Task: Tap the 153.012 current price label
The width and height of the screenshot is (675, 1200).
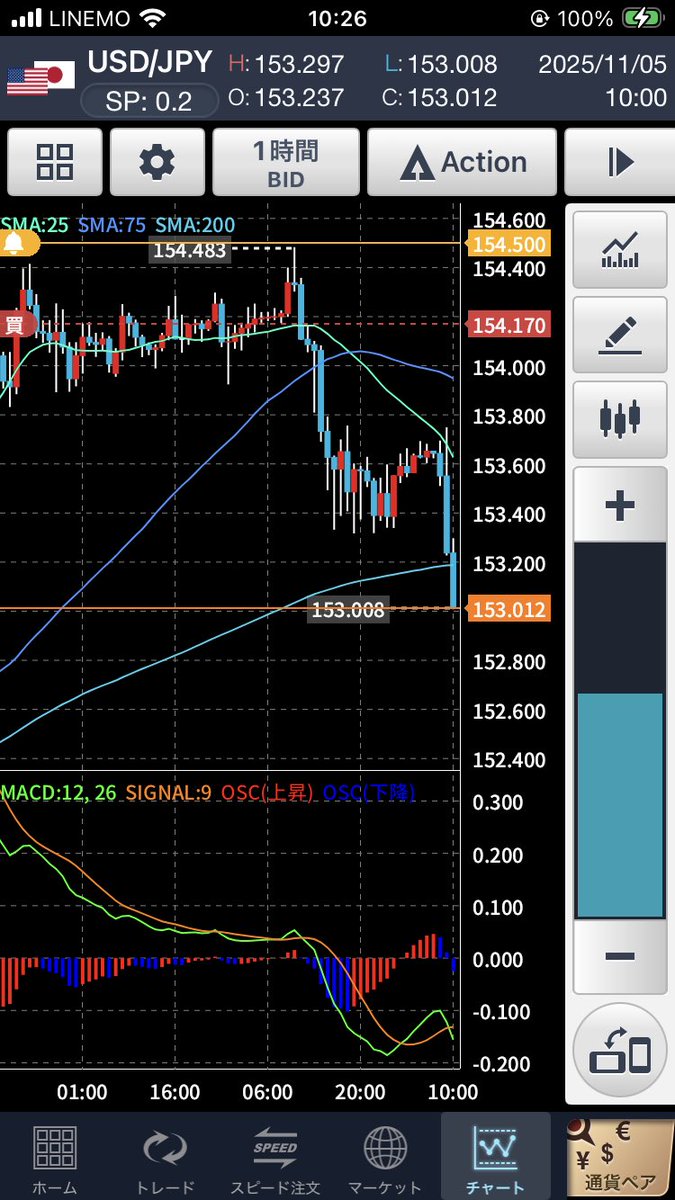Action: point(509,608)
